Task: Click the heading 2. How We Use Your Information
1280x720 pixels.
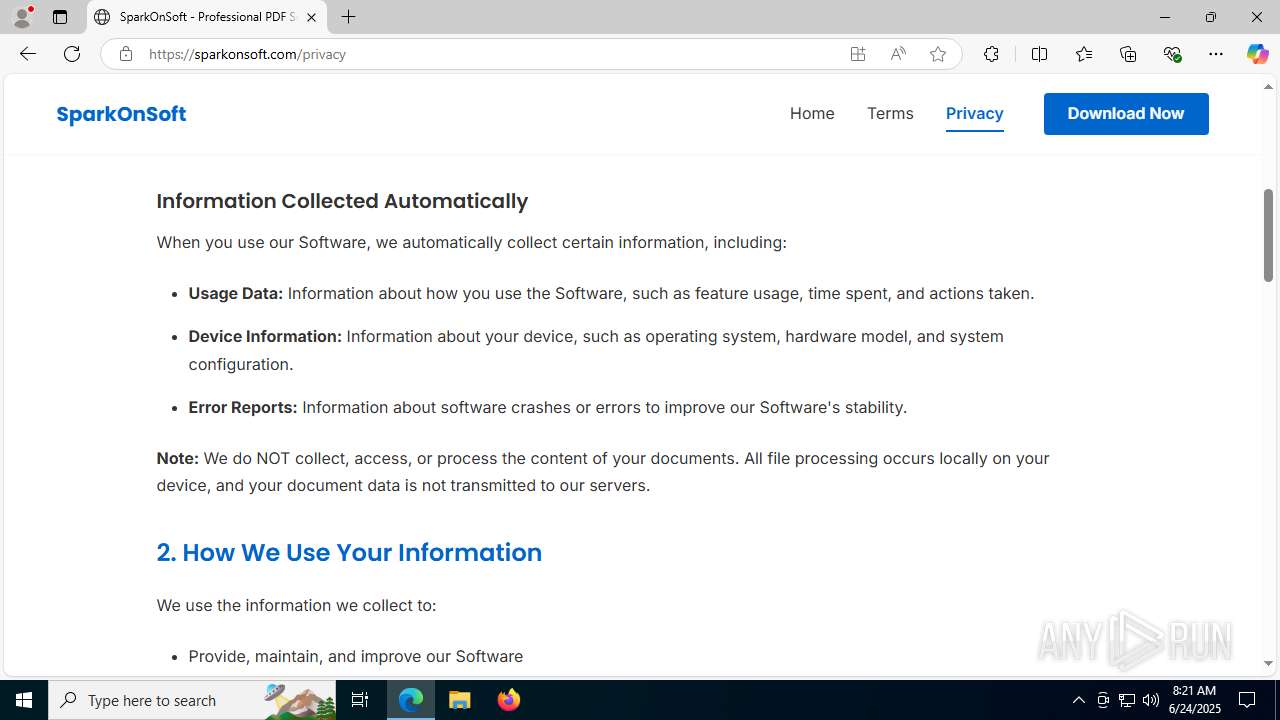Action: [349, 553]
